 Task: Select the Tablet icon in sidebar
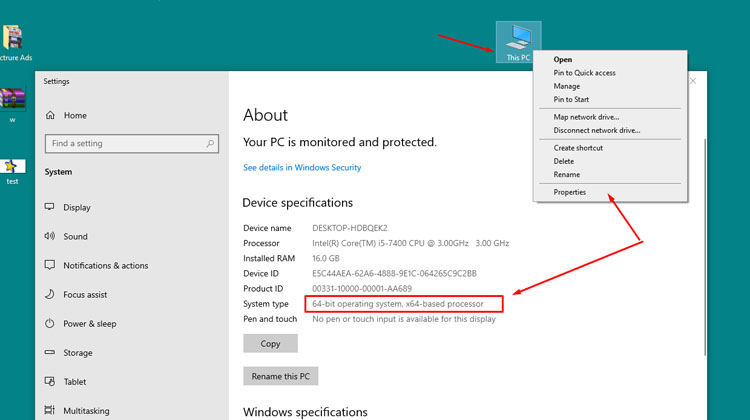(49, 382)
